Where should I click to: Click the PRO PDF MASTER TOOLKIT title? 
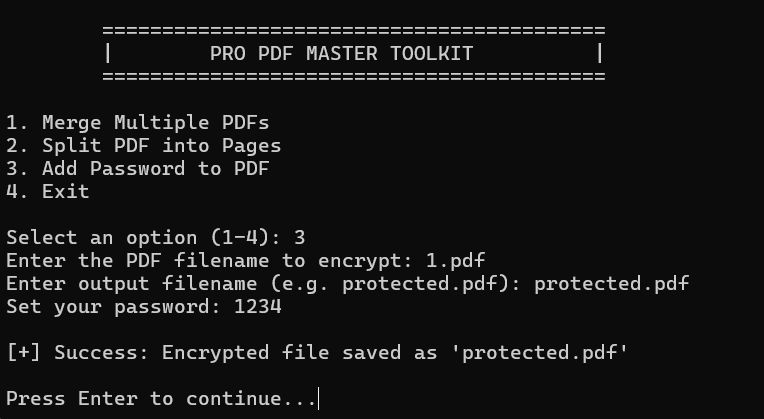[341, 53]
